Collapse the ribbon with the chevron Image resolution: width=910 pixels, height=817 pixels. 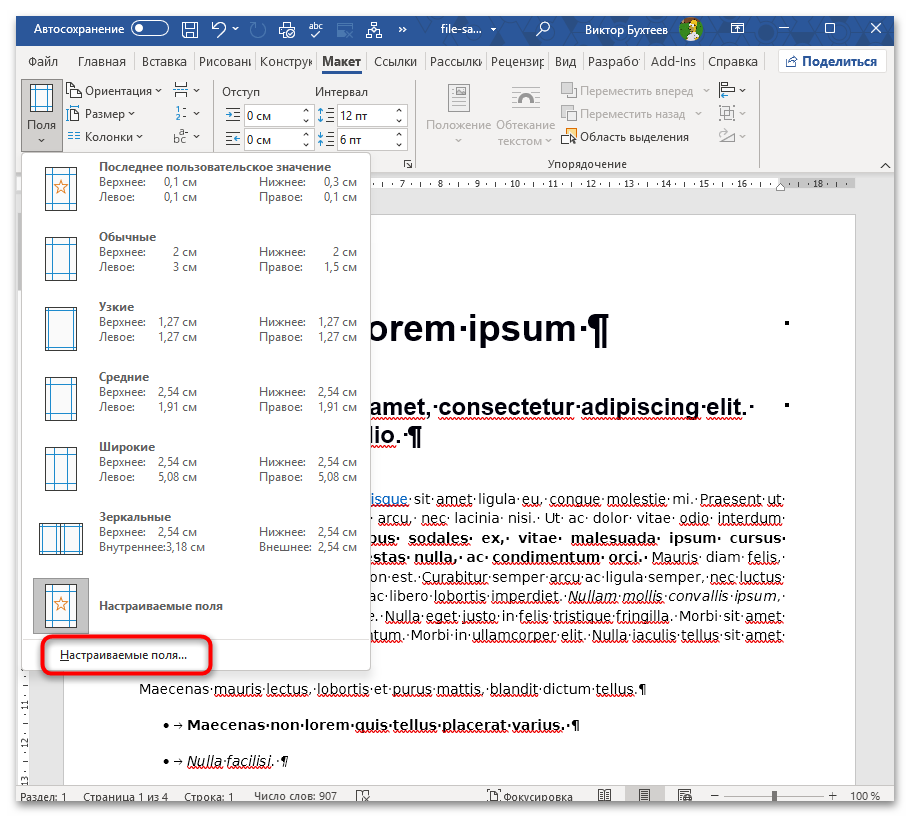[x=885, y=165]
